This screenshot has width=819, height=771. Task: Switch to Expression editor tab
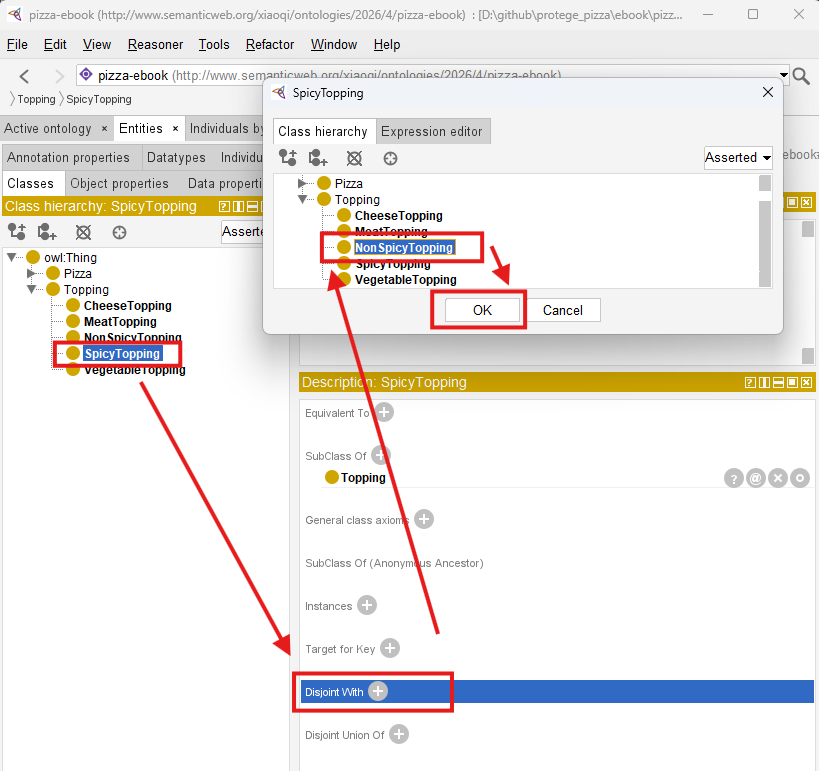point(432,131)
